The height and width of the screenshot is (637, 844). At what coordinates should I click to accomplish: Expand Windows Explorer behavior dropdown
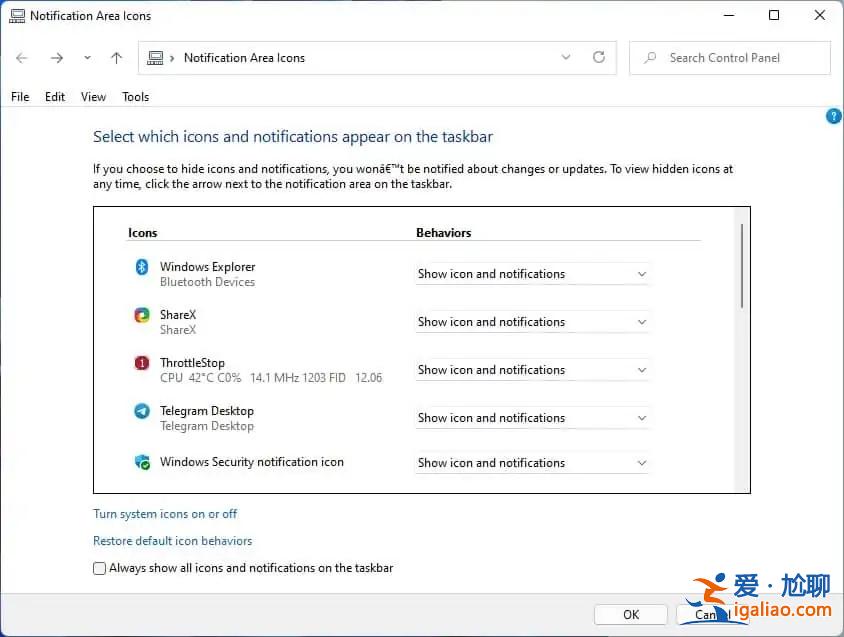532,274
